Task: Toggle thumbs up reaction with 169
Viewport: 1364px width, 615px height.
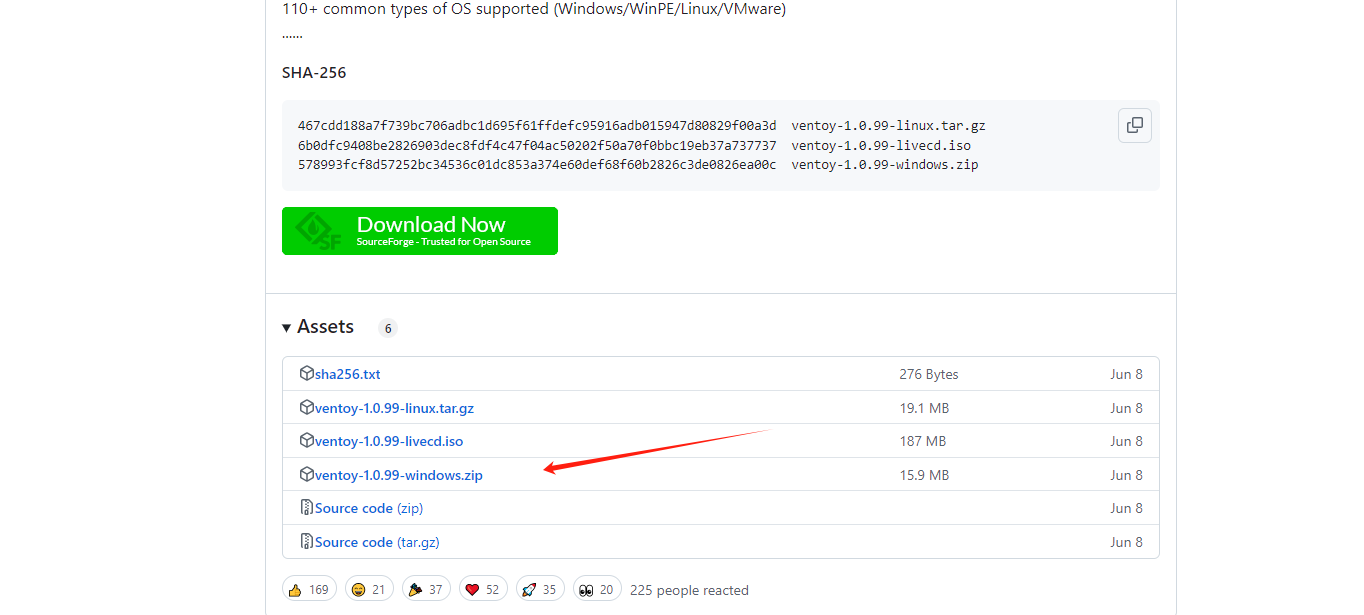Action: (x=309, y=589)
